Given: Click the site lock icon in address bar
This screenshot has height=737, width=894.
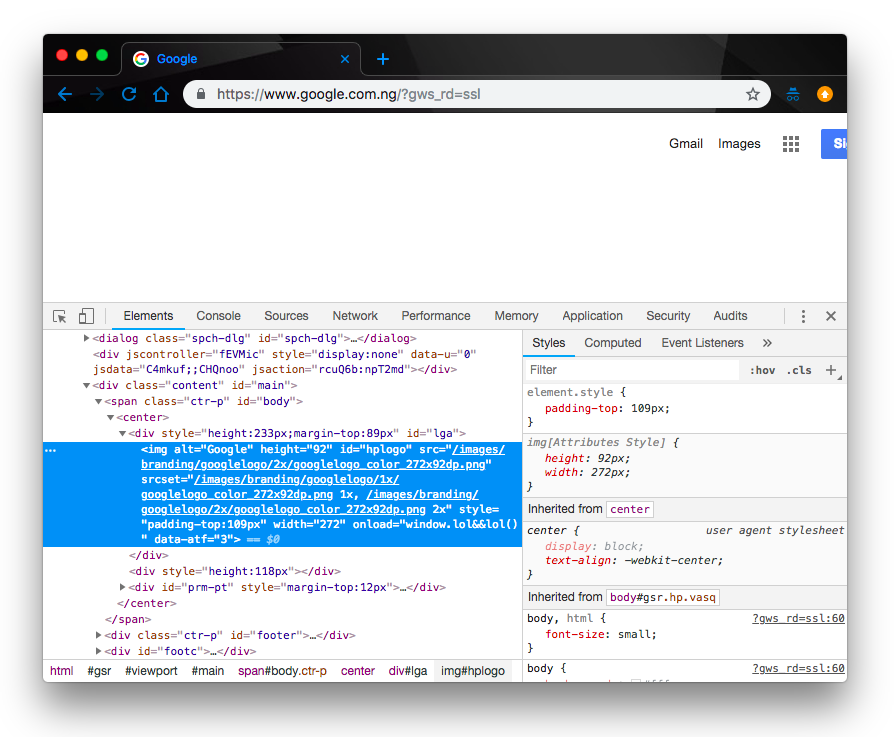Looking at the screenshot, I should [x=201, y=94].
